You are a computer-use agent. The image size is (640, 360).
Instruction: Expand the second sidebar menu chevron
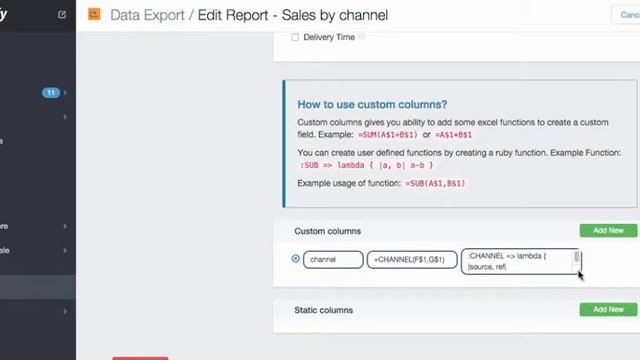(x=64, y=117)
